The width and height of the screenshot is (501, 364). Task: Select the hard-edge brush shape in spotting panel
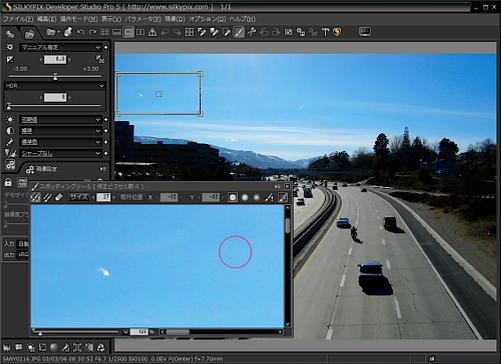pos(233,197)
